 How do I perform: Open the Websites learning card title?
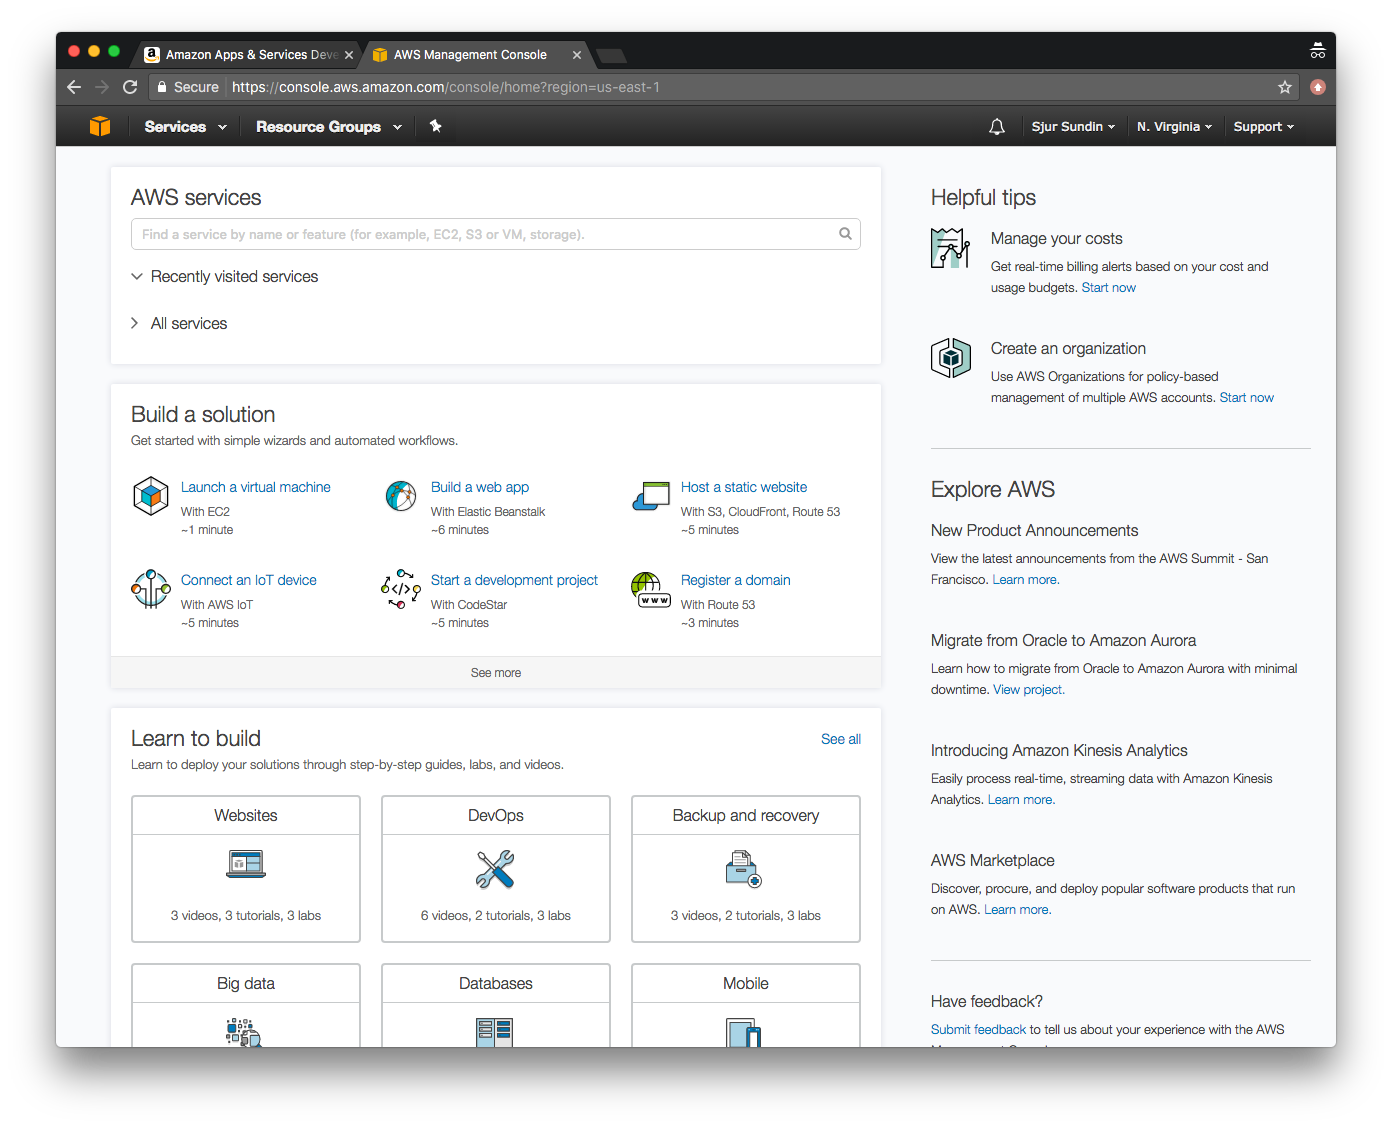click(x=246, y=816)
